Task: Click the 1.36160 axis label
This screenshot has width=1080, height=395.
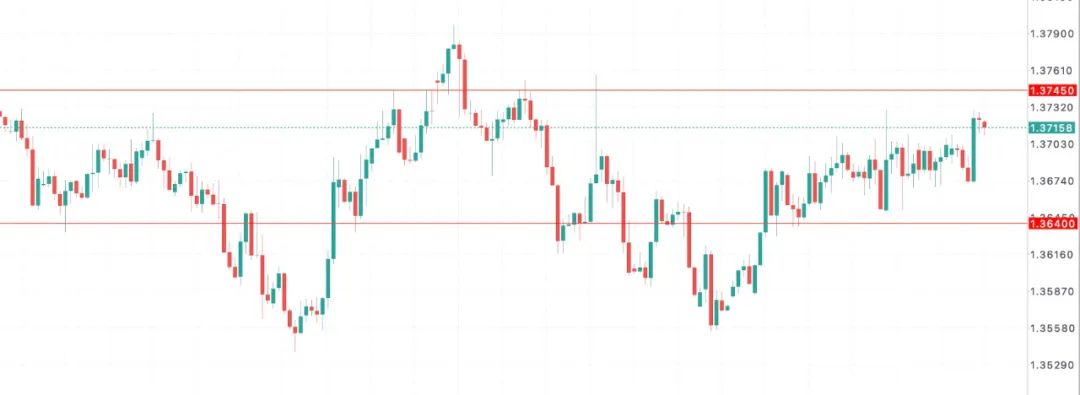Action: click(1052, 254)
